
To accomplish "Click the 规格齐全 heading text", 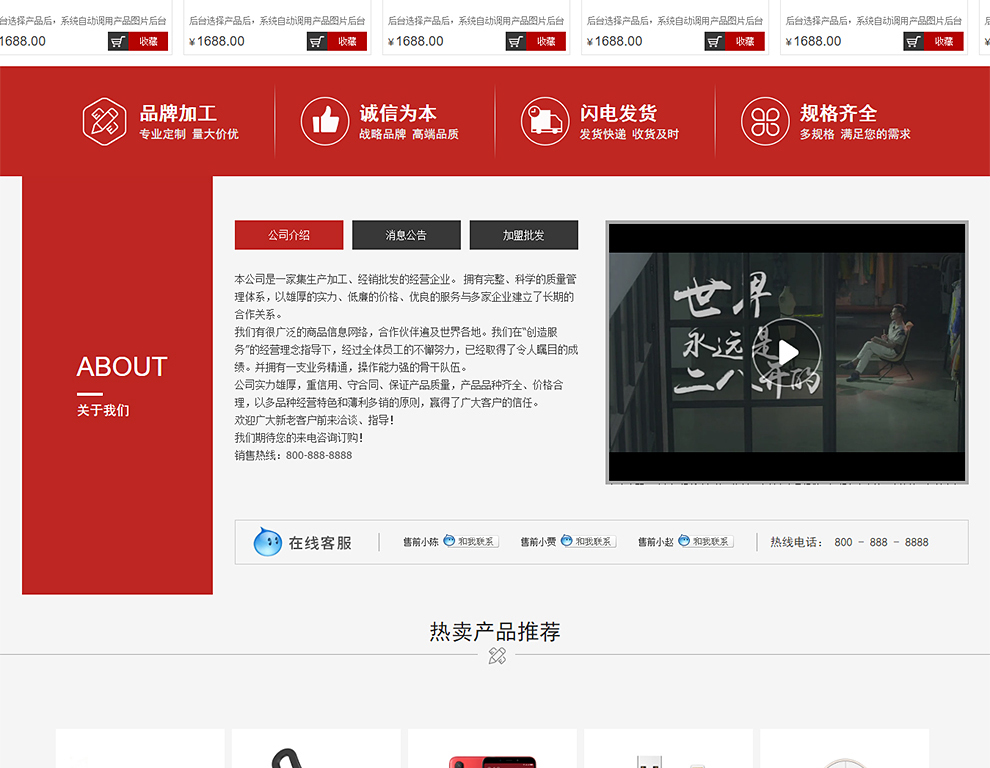I will click(838, 113).
